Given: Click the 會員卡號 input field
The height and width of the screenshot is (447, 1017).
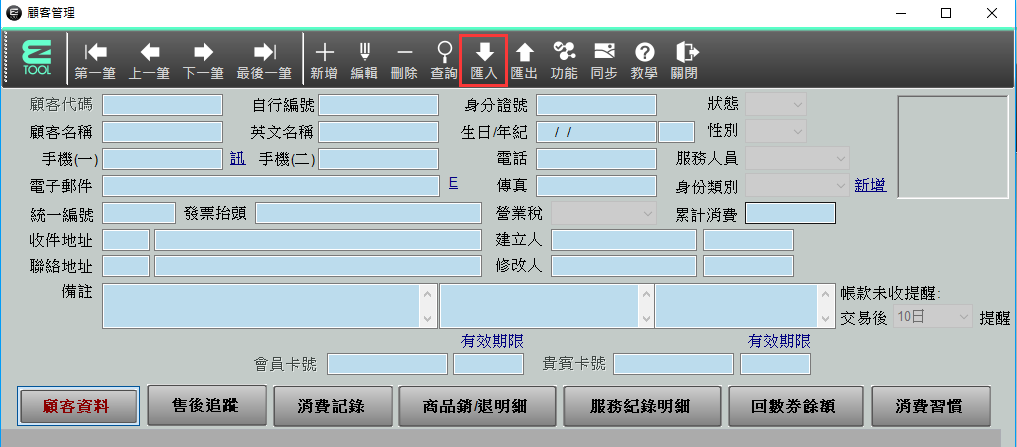Looking at the screenshot, I should (387, 365).
